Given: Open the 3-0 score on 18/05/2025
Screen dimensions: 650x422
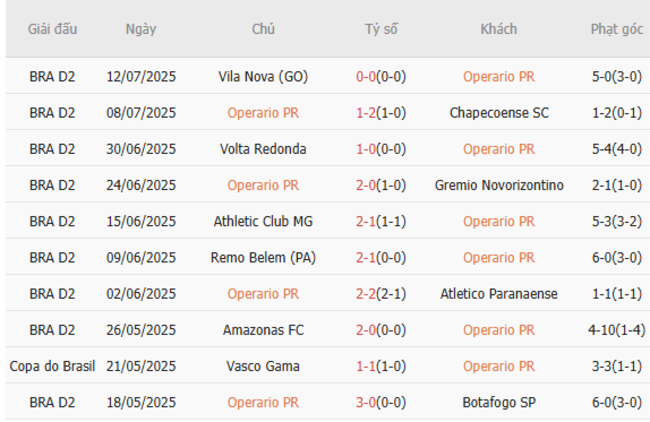Looking at the screenshot, I should click(x=380, y=402).
